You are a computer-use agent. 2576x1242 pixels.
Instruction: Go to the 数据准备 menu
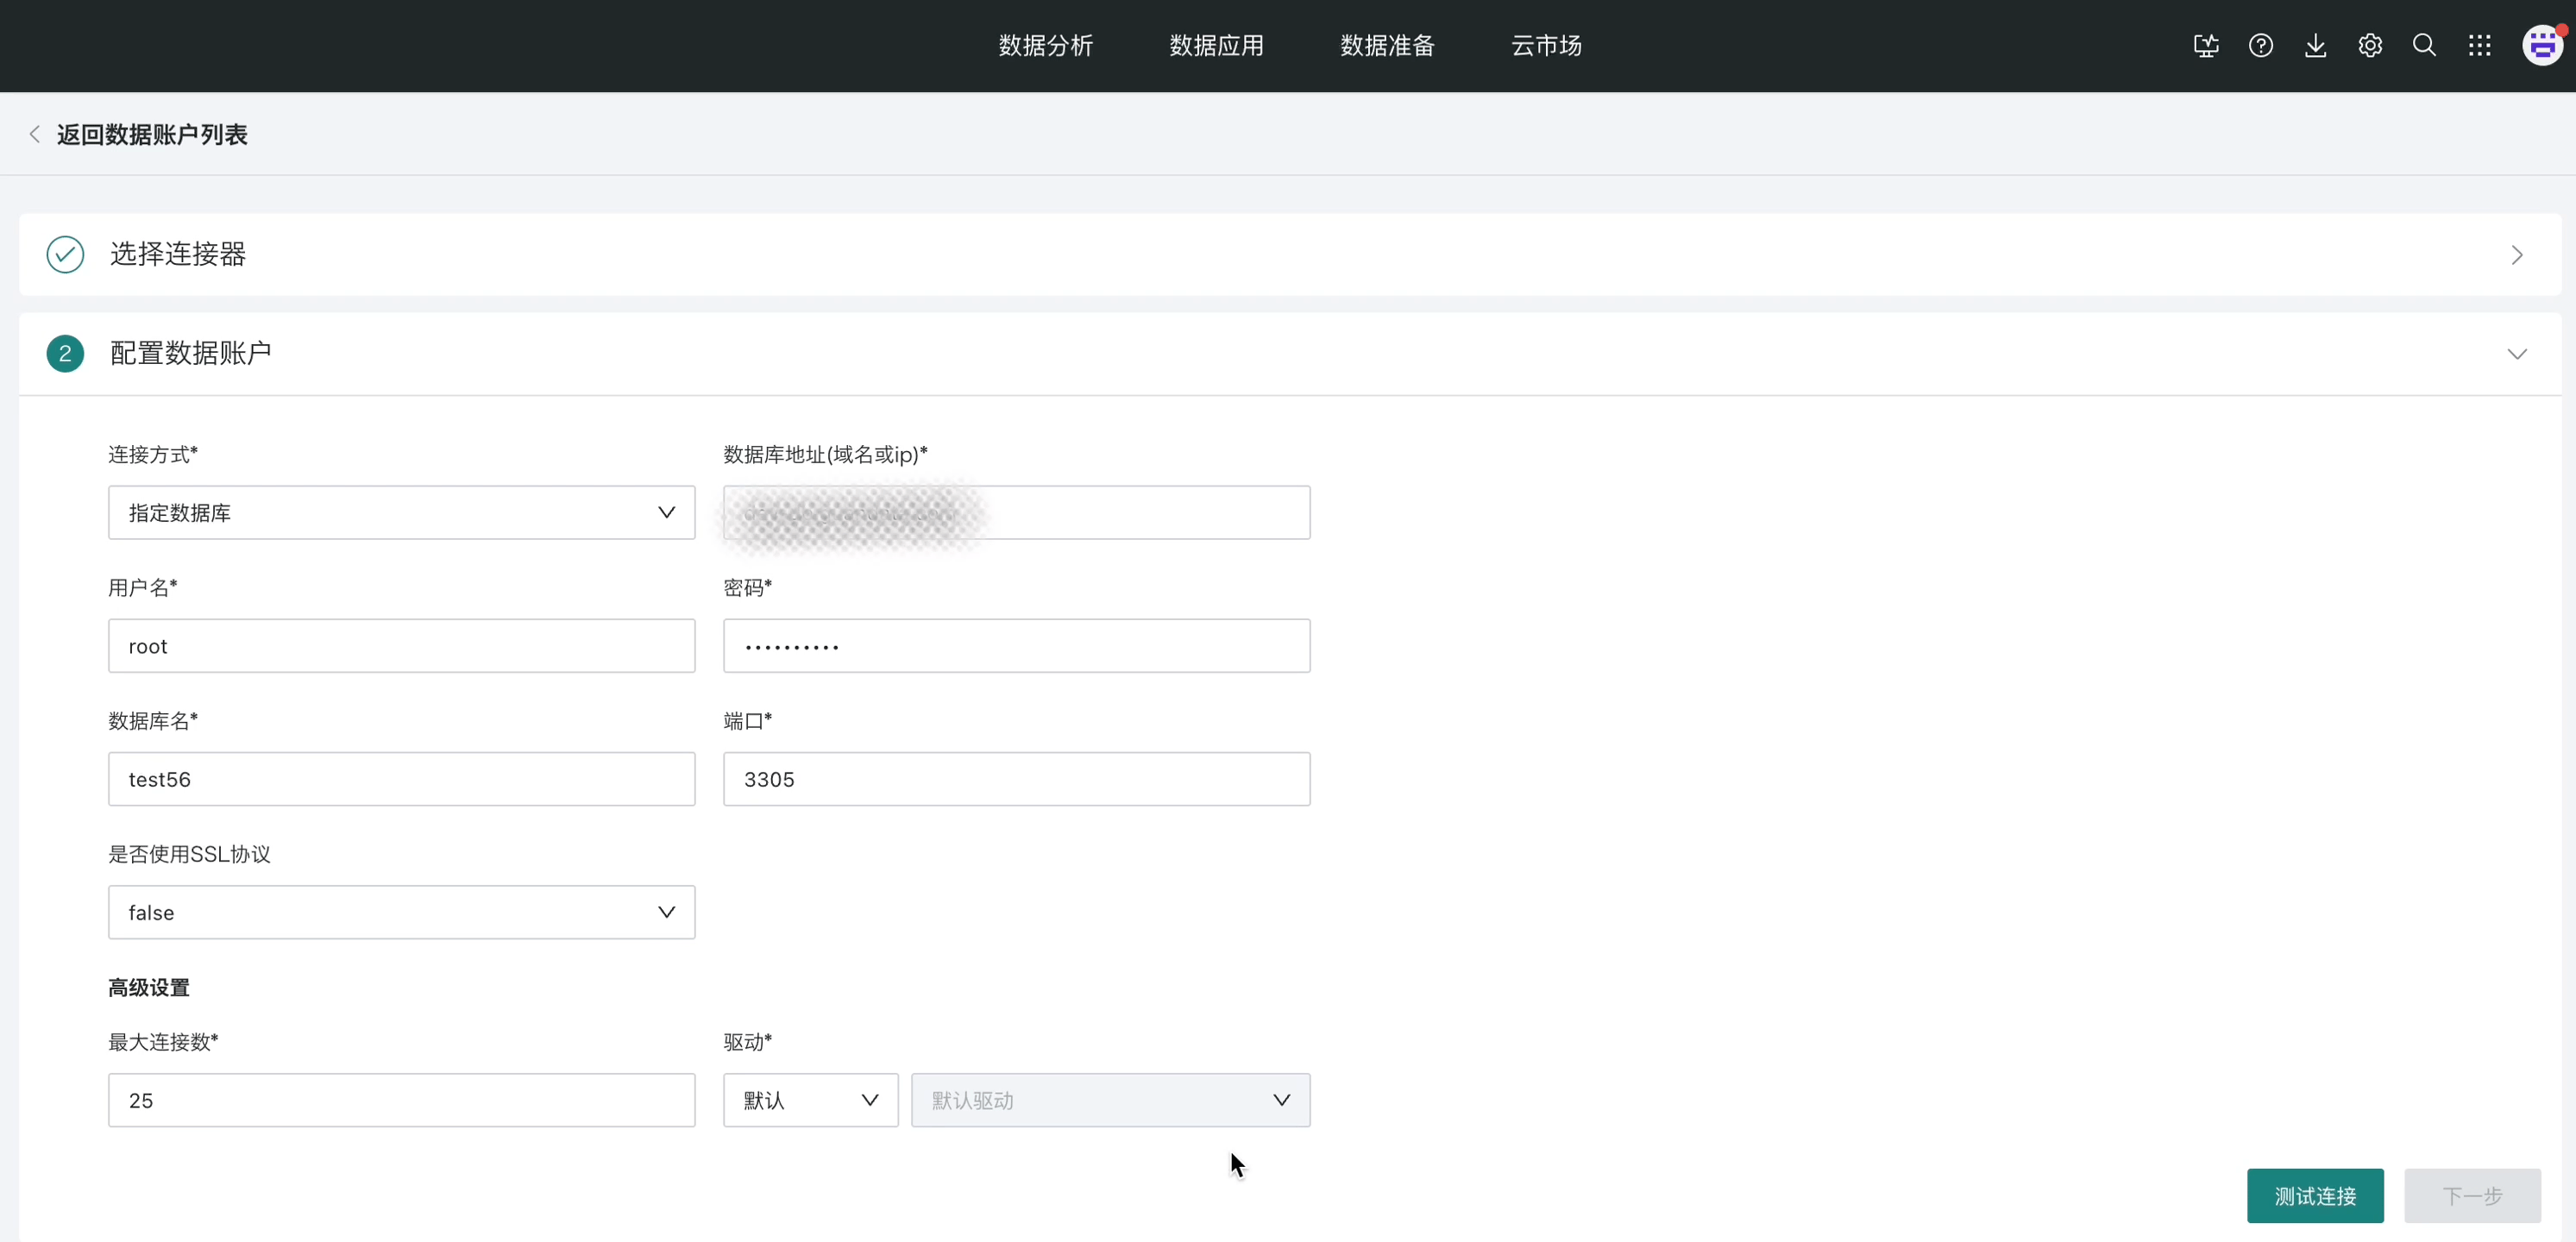tap(1387, 46)
